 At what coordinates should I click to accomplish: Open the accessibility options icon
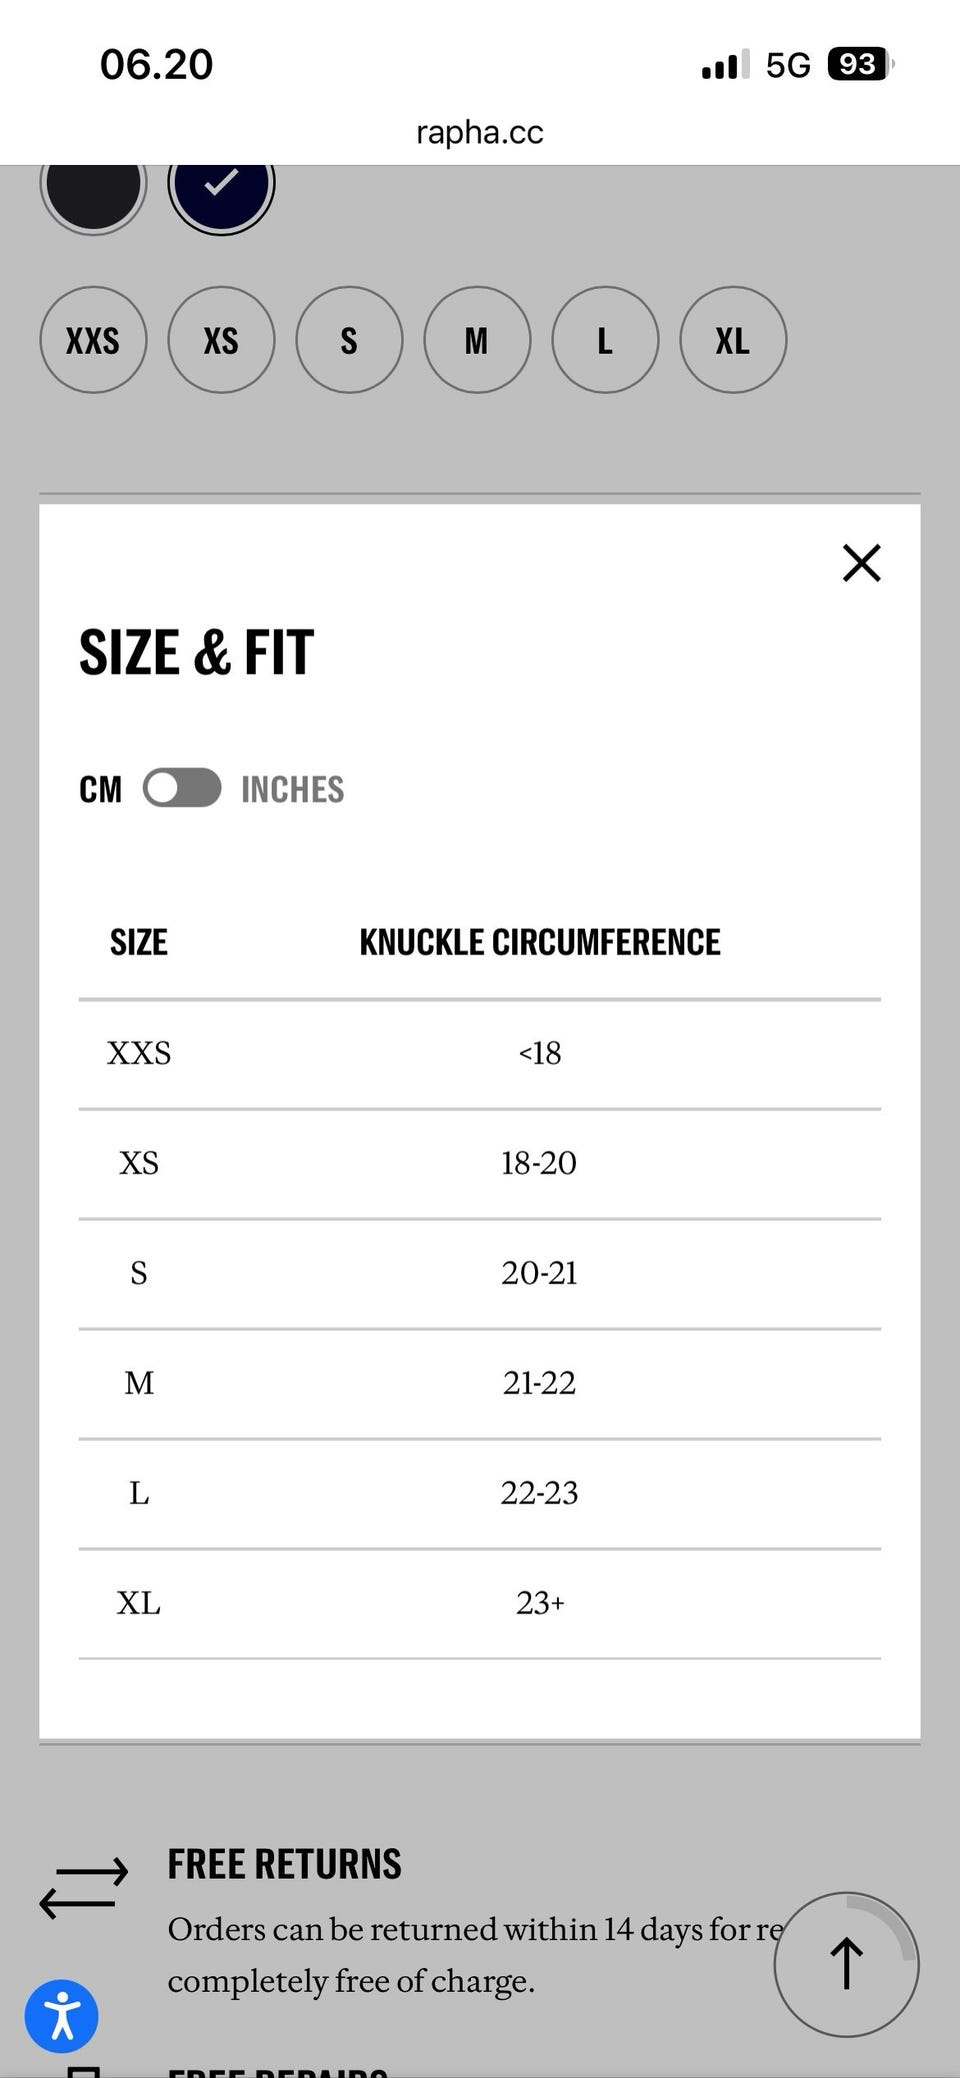pyautogui.click(x=61, y=2016)
